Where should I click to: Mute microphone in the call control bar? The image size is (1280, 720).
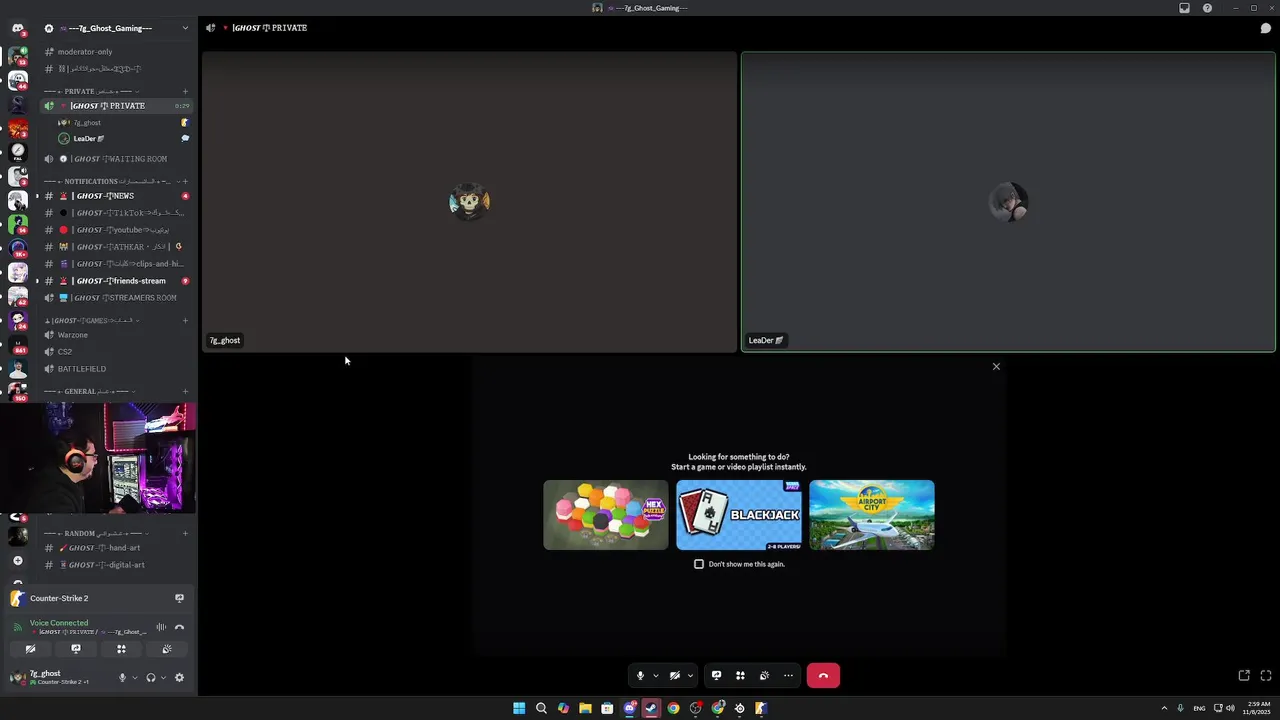coord(641,676)
